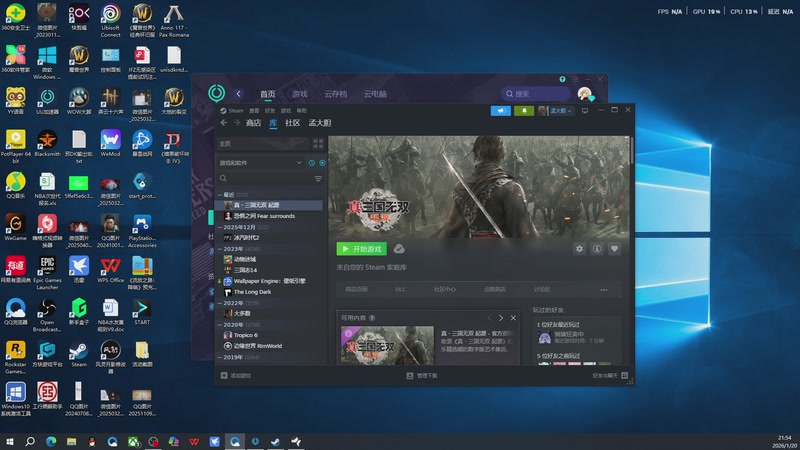Screen dimensions: 800x450
Task: Select Tropico 6 in library list
Action: pos(270,335)
